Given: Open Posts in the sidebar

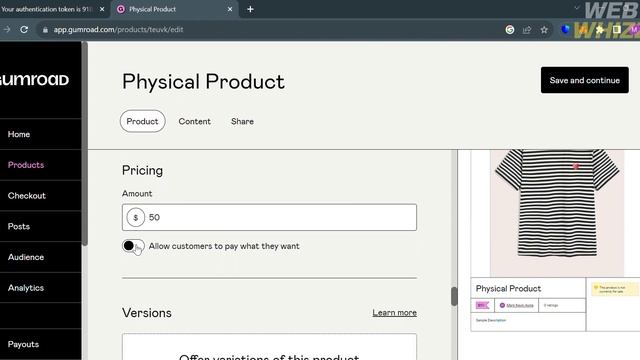Looking at the screenshot, I should pyautogui.click(x=19, y=226).
